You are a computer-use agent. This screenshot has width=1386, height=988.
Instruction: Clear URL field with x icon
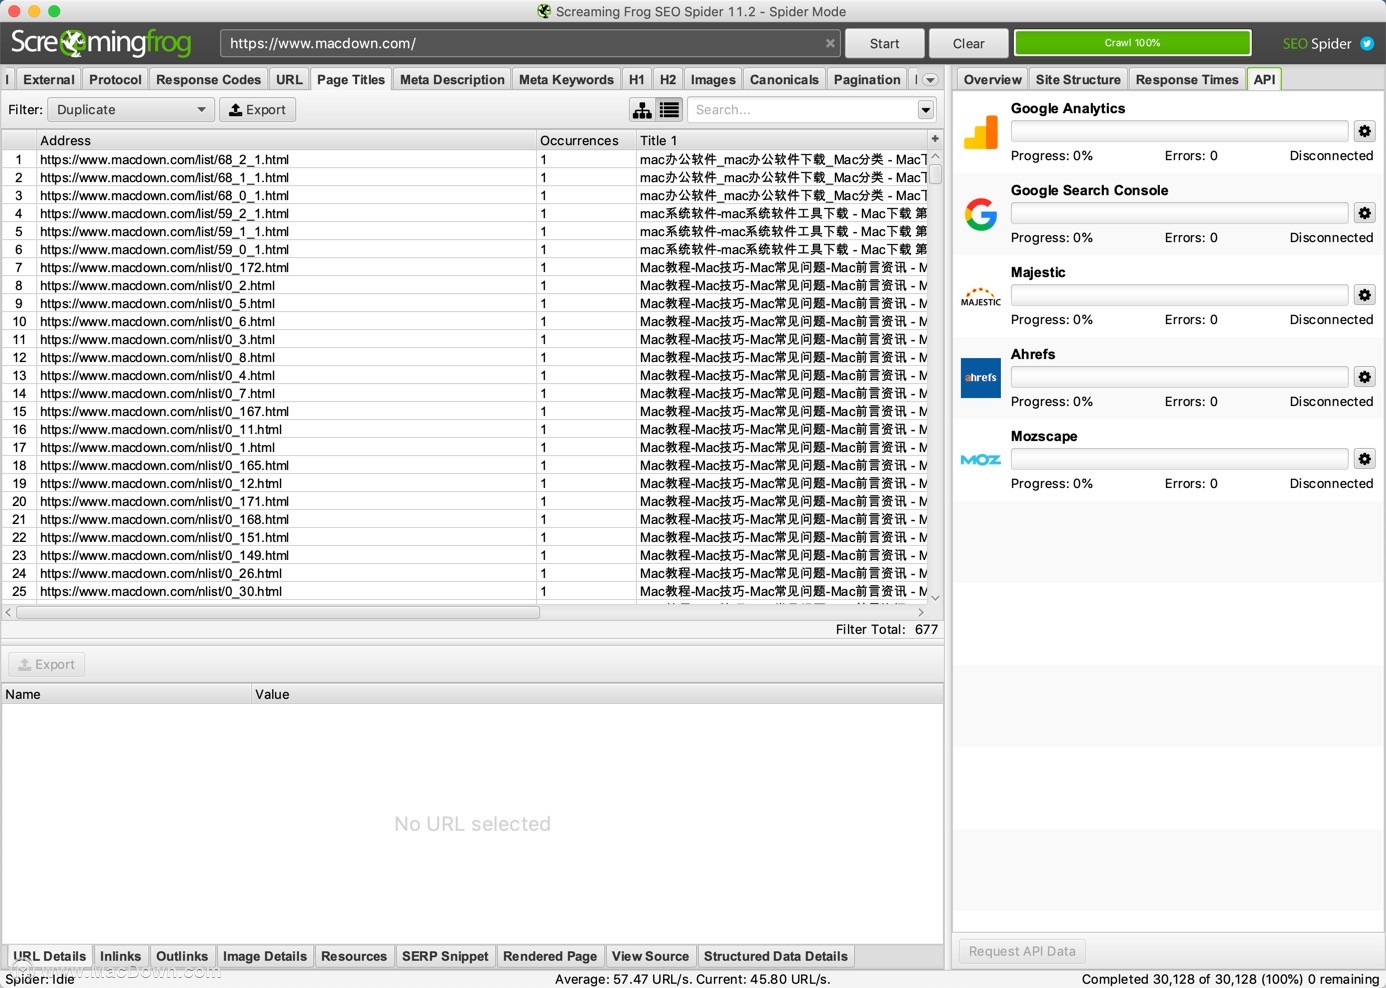(830, 43)
